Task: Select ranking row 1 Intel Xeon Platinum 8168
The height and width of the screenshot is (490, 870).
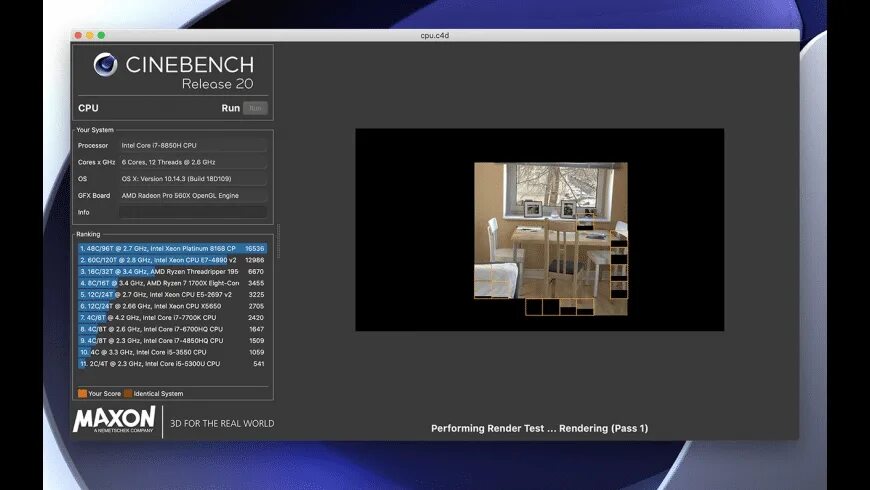Action: (172, 249)
